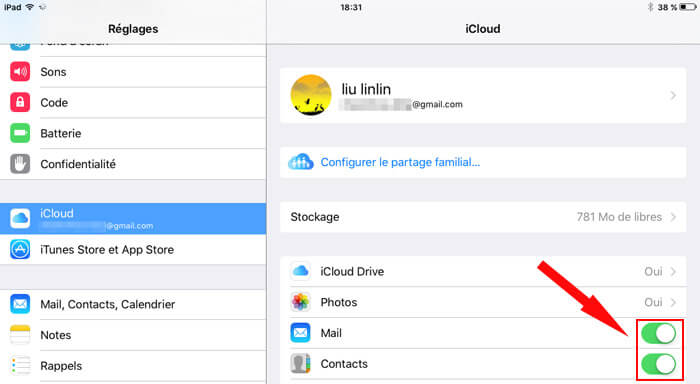Tap the iCloud title in right pane header
Screen dimensions: 700x384
(483, 29)
